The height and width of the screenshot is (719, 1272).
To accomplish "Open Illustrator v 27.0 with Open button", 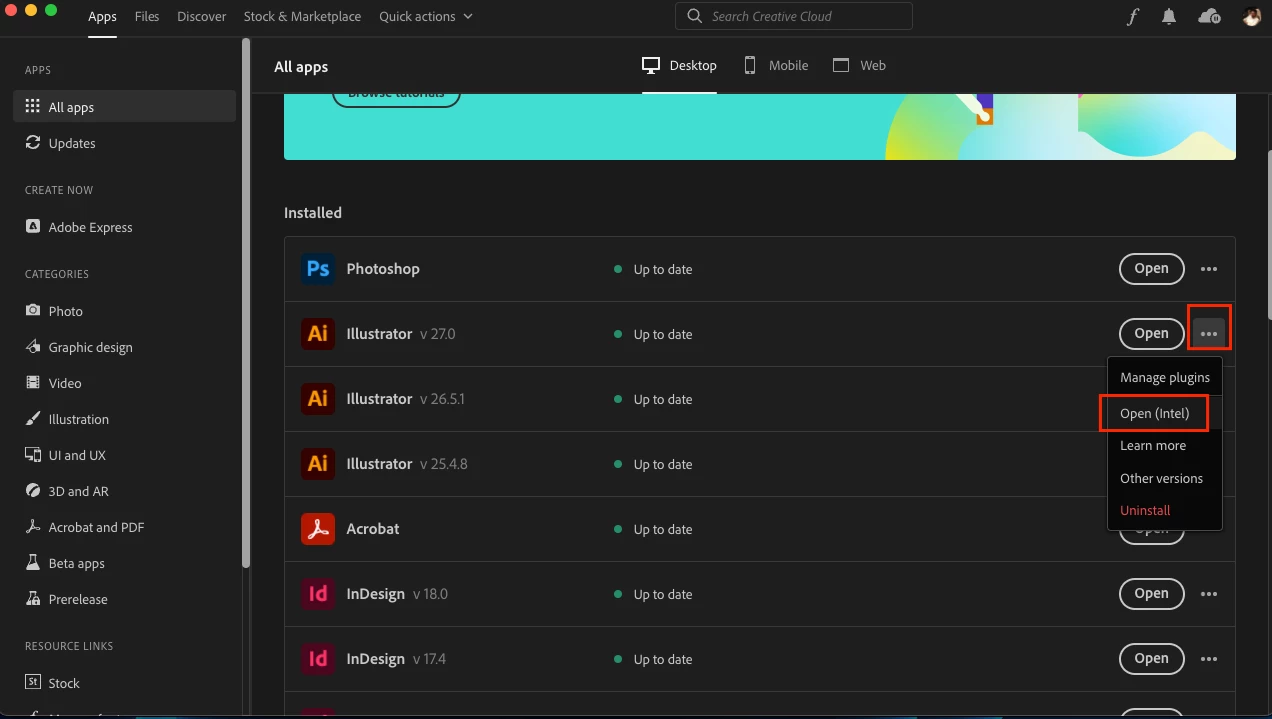I will (x=1151, y=334).
